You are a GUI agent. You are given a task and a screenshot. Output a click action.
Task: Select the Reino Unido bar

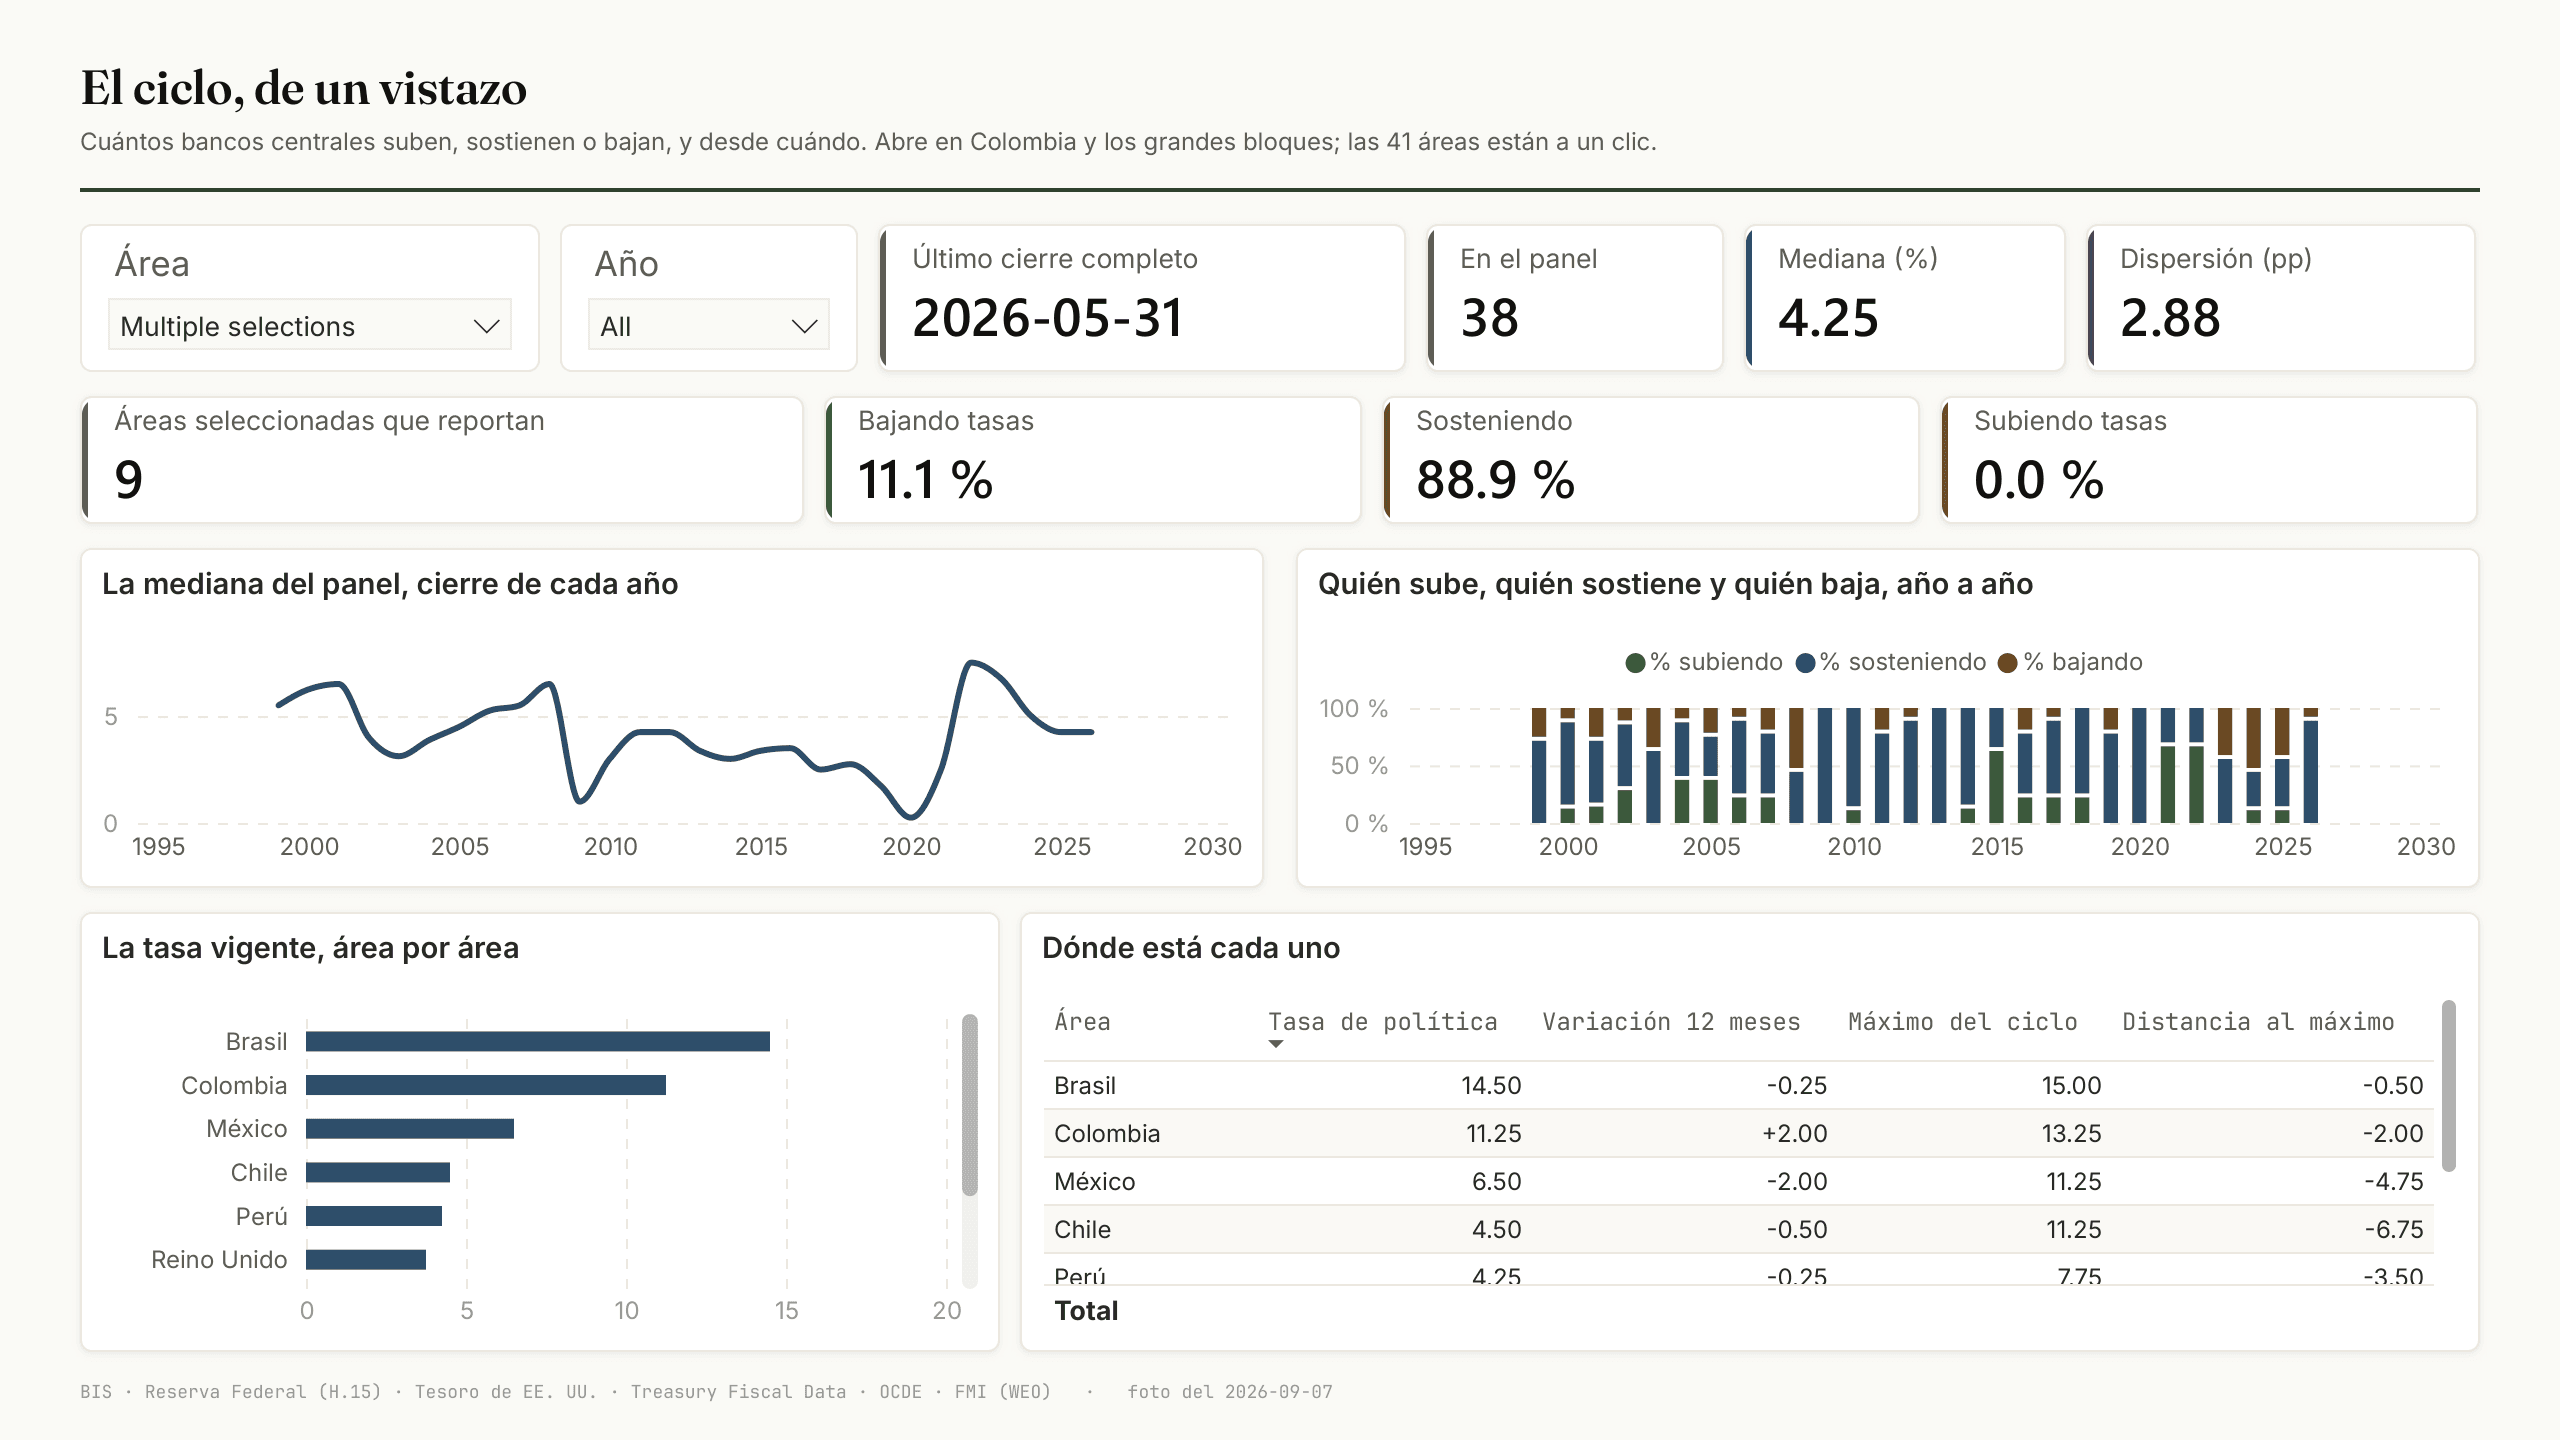tap(366, 1260)
